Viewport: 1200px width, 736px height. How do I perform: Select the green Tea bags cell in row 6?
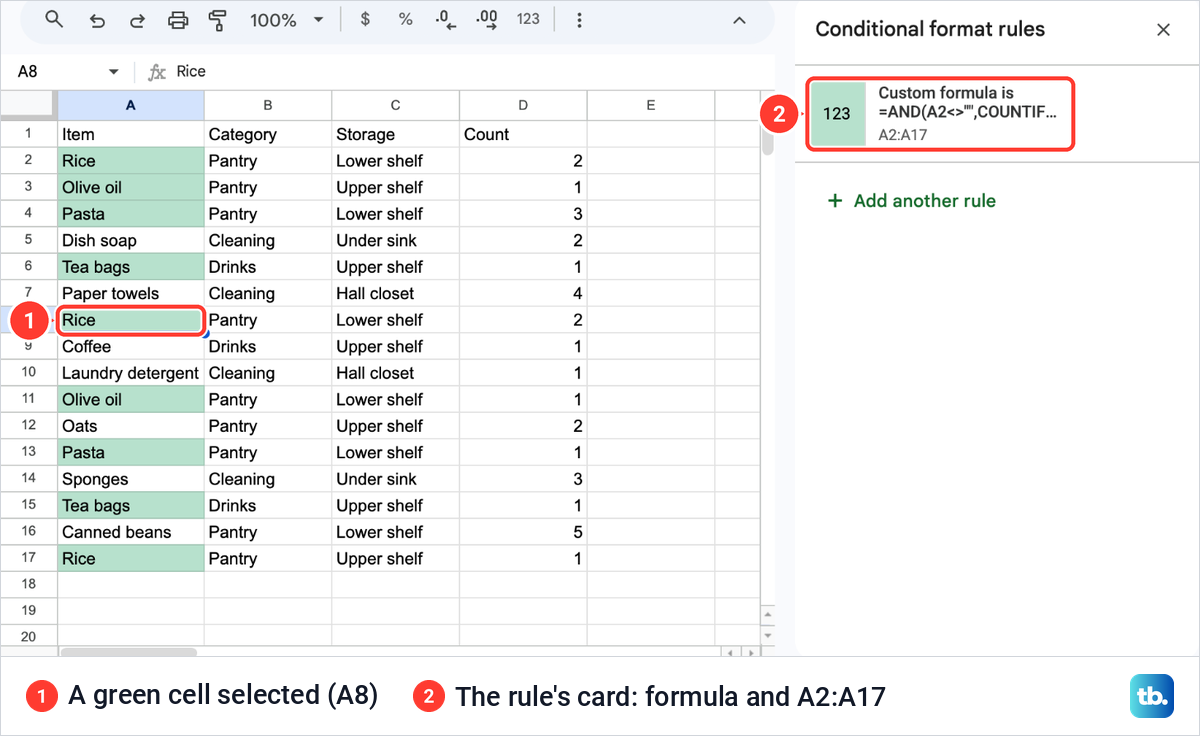tap(131, 267)
